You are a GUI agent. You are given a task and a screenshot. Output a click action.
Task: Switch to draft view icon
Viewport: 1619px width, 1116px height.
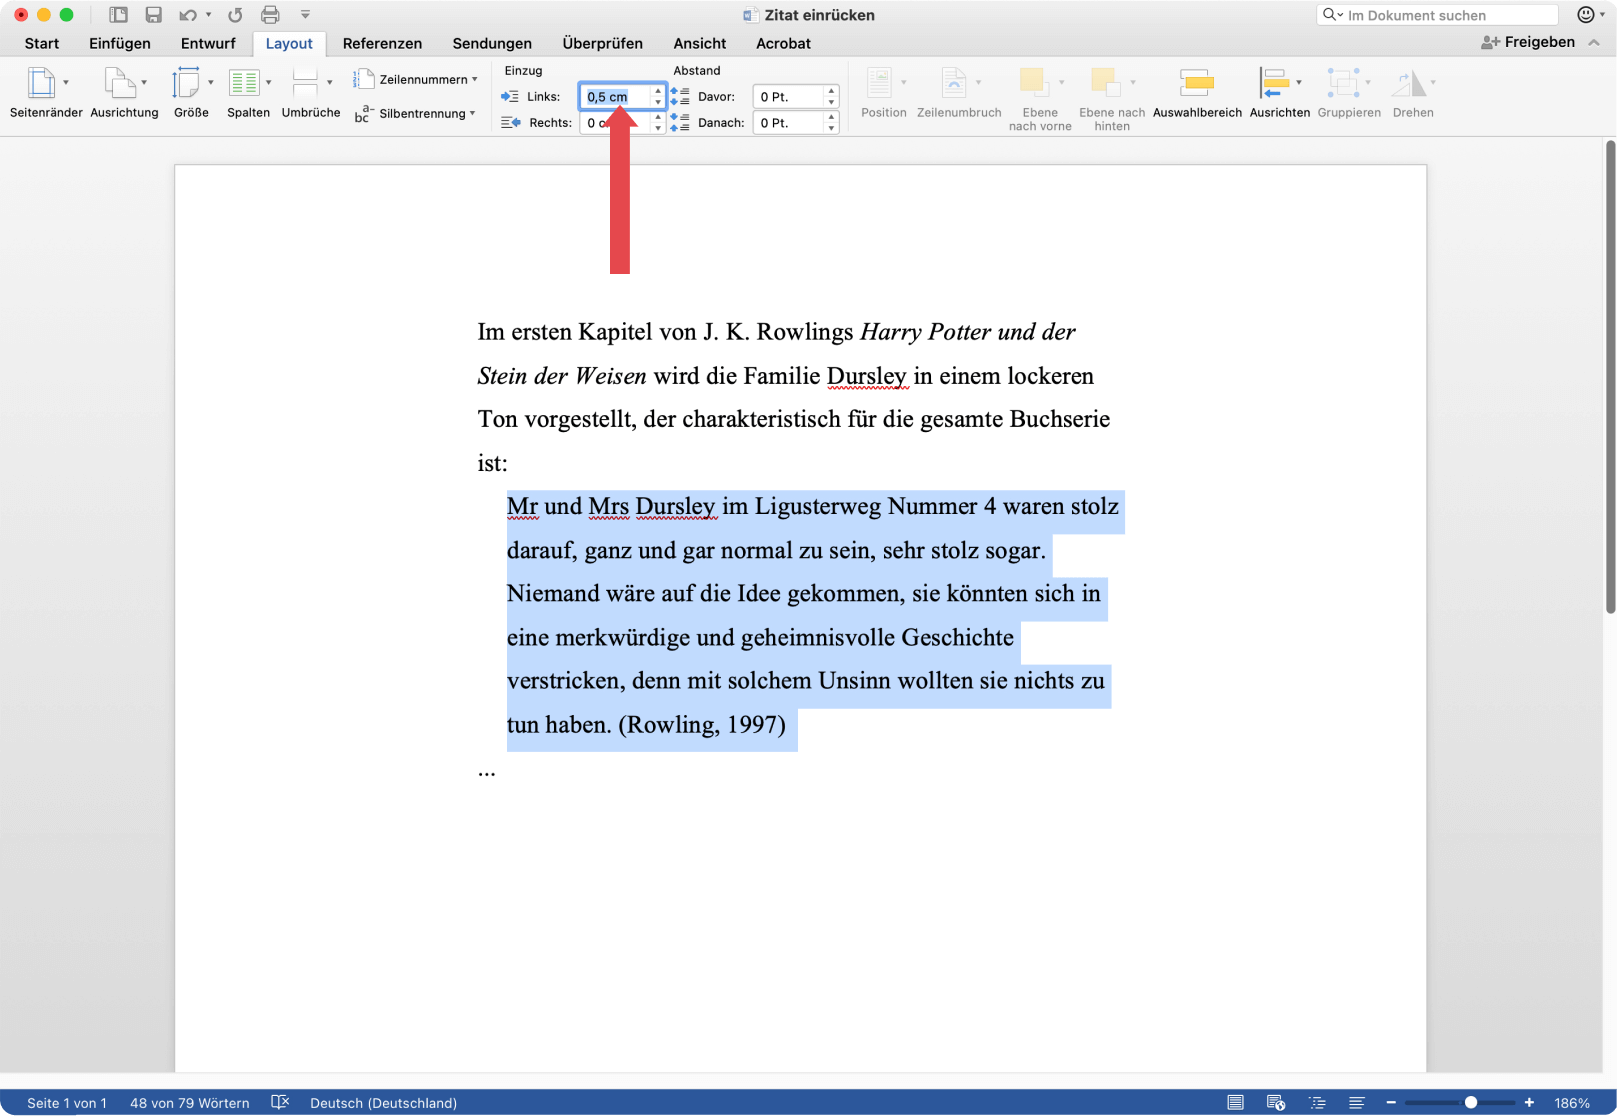(x=1356, y=1102)
